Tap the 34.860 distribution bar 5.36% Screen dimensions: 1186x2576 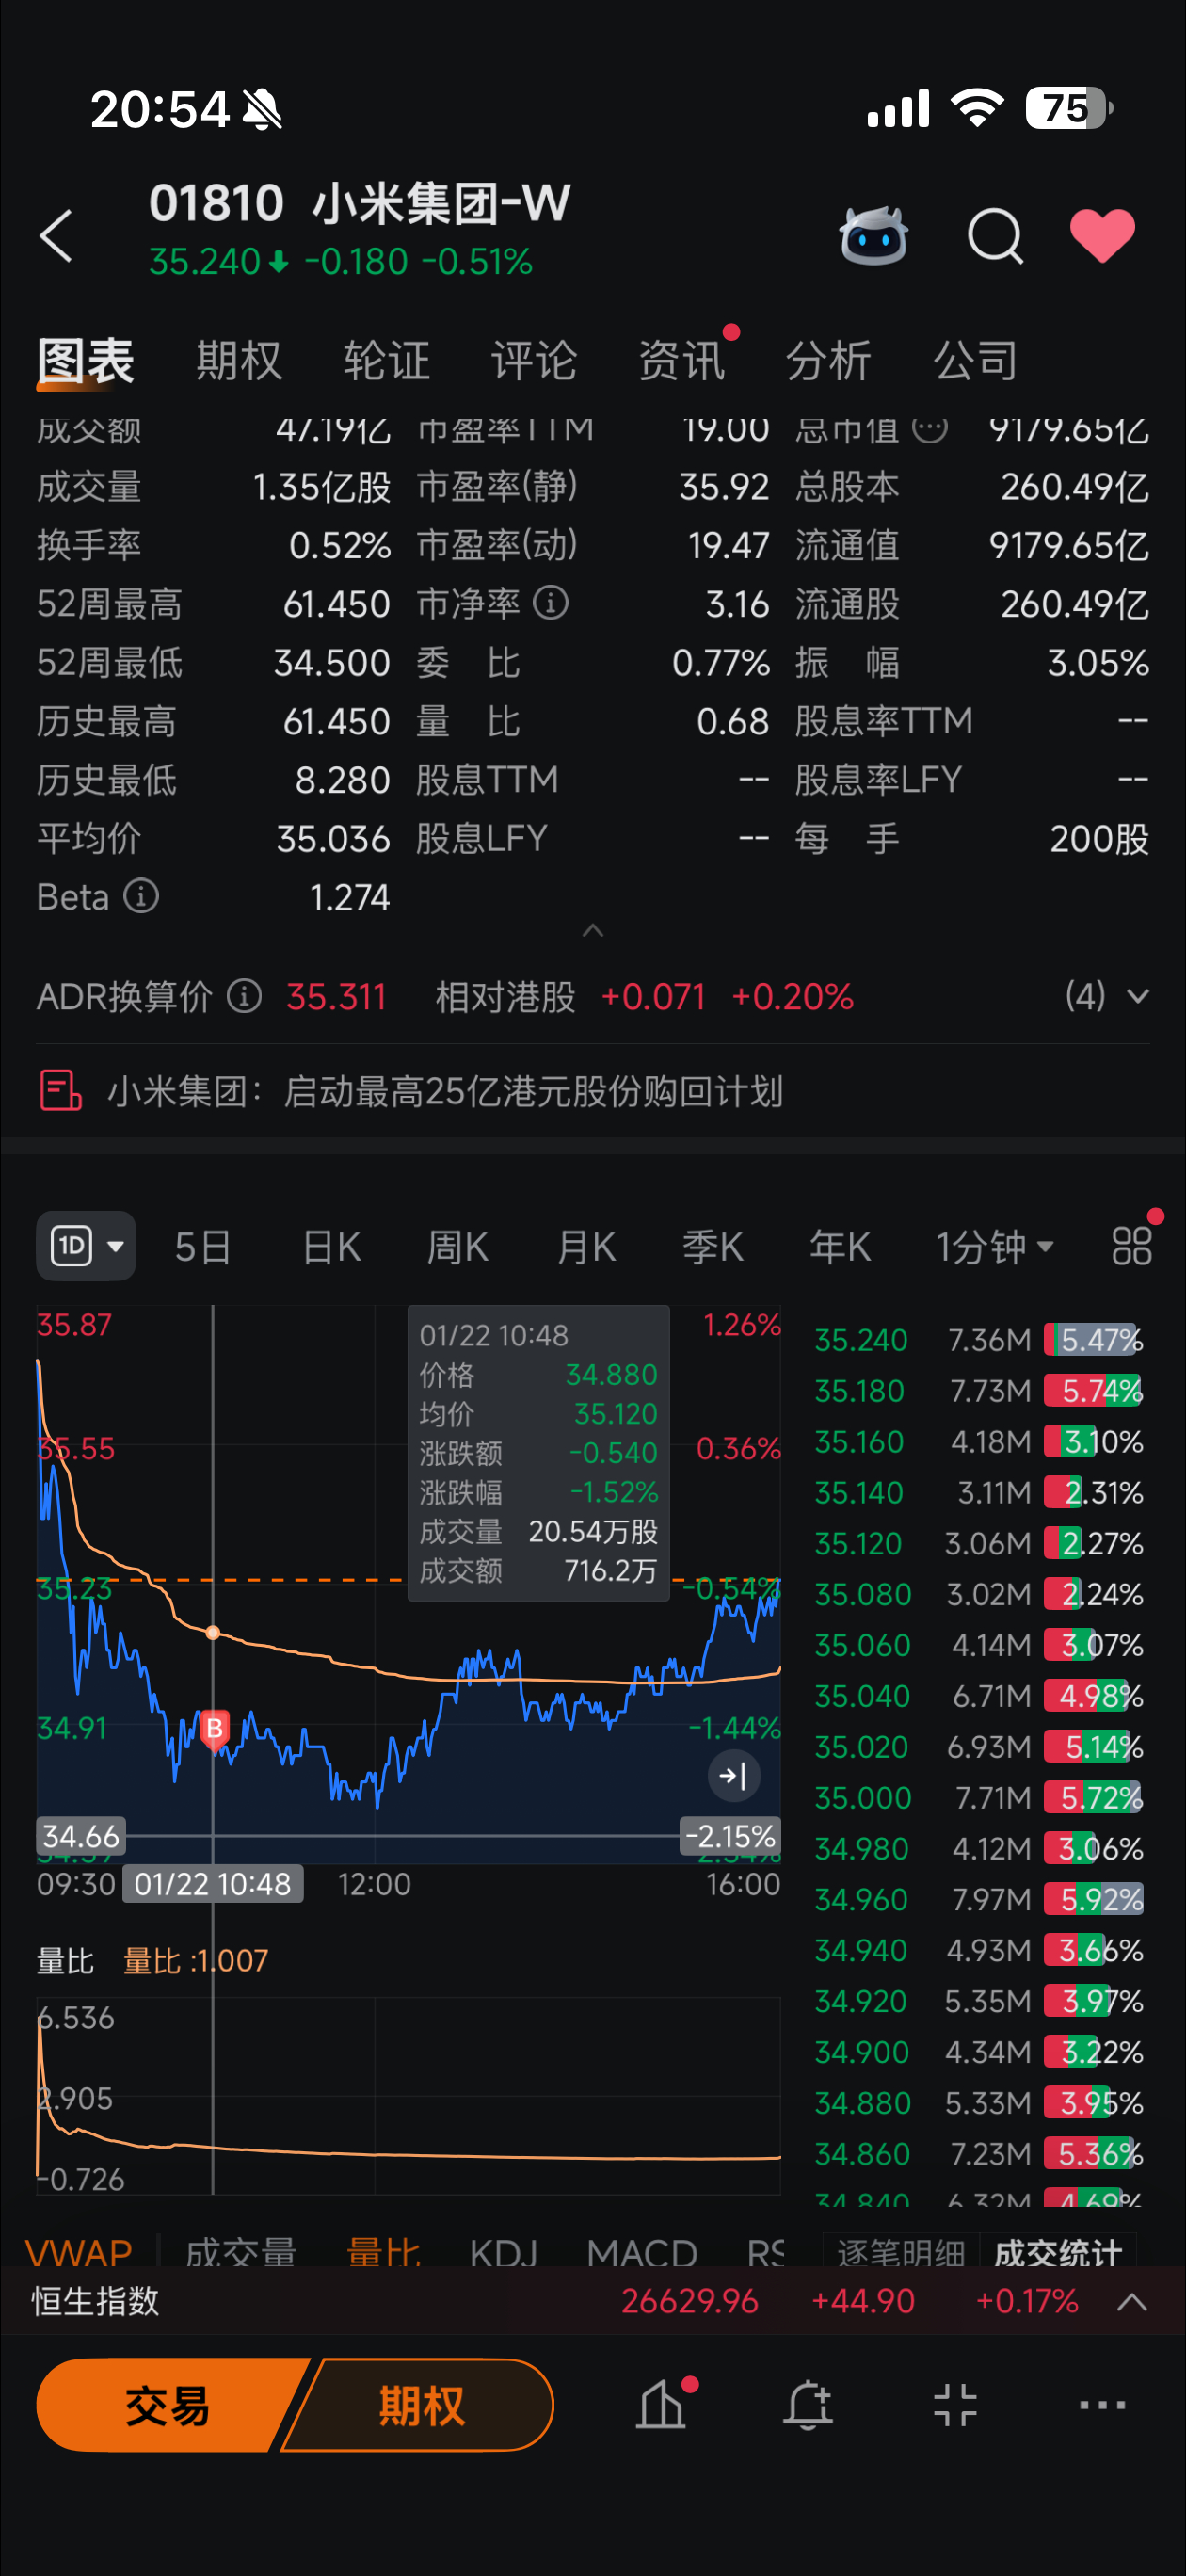pyautogui.click(x=1094, y=2153)
